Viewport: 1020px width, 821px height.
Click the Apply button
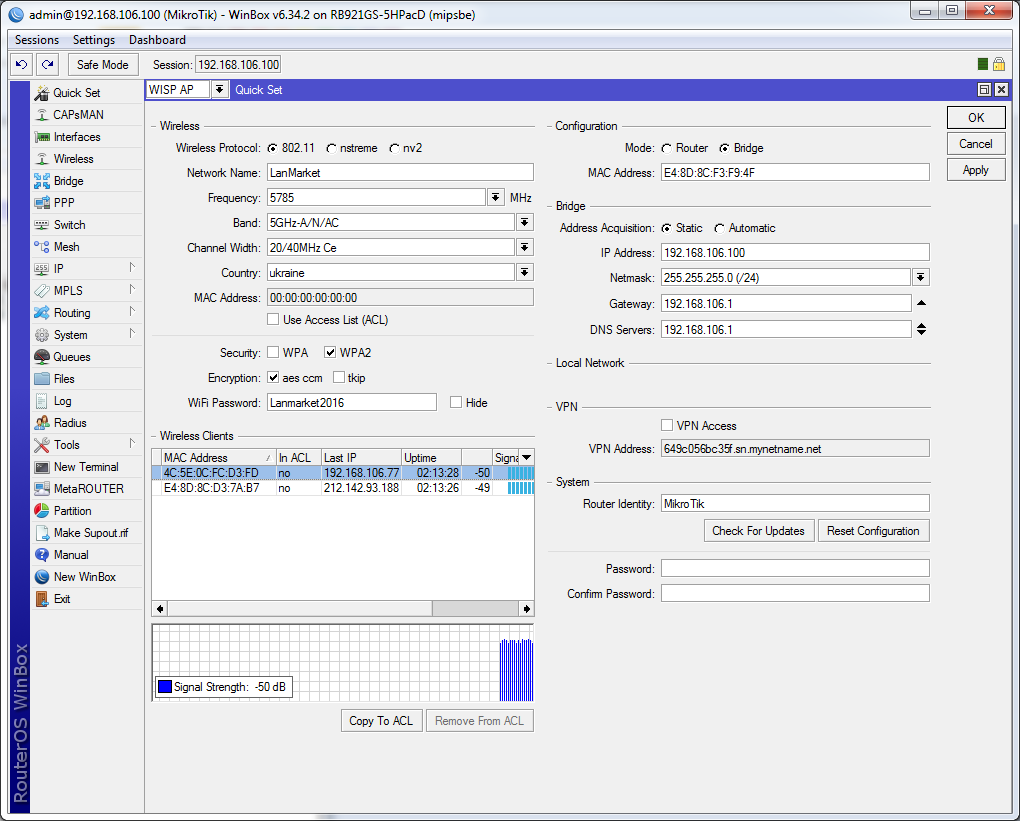point(975,170)
